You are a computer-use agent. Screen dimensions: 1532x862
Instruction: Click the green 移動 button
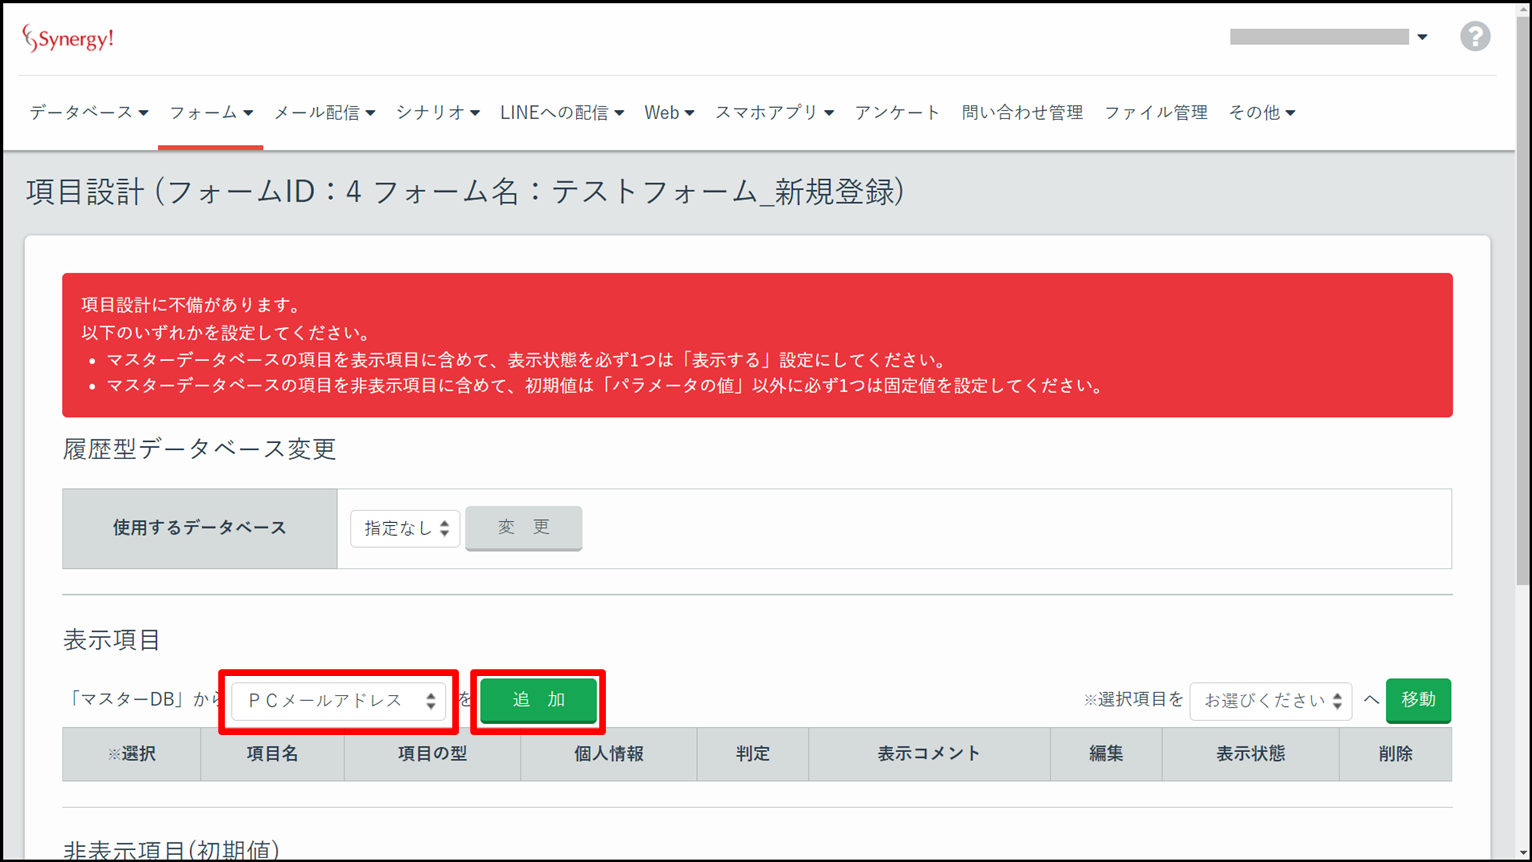coord(1417,700)
